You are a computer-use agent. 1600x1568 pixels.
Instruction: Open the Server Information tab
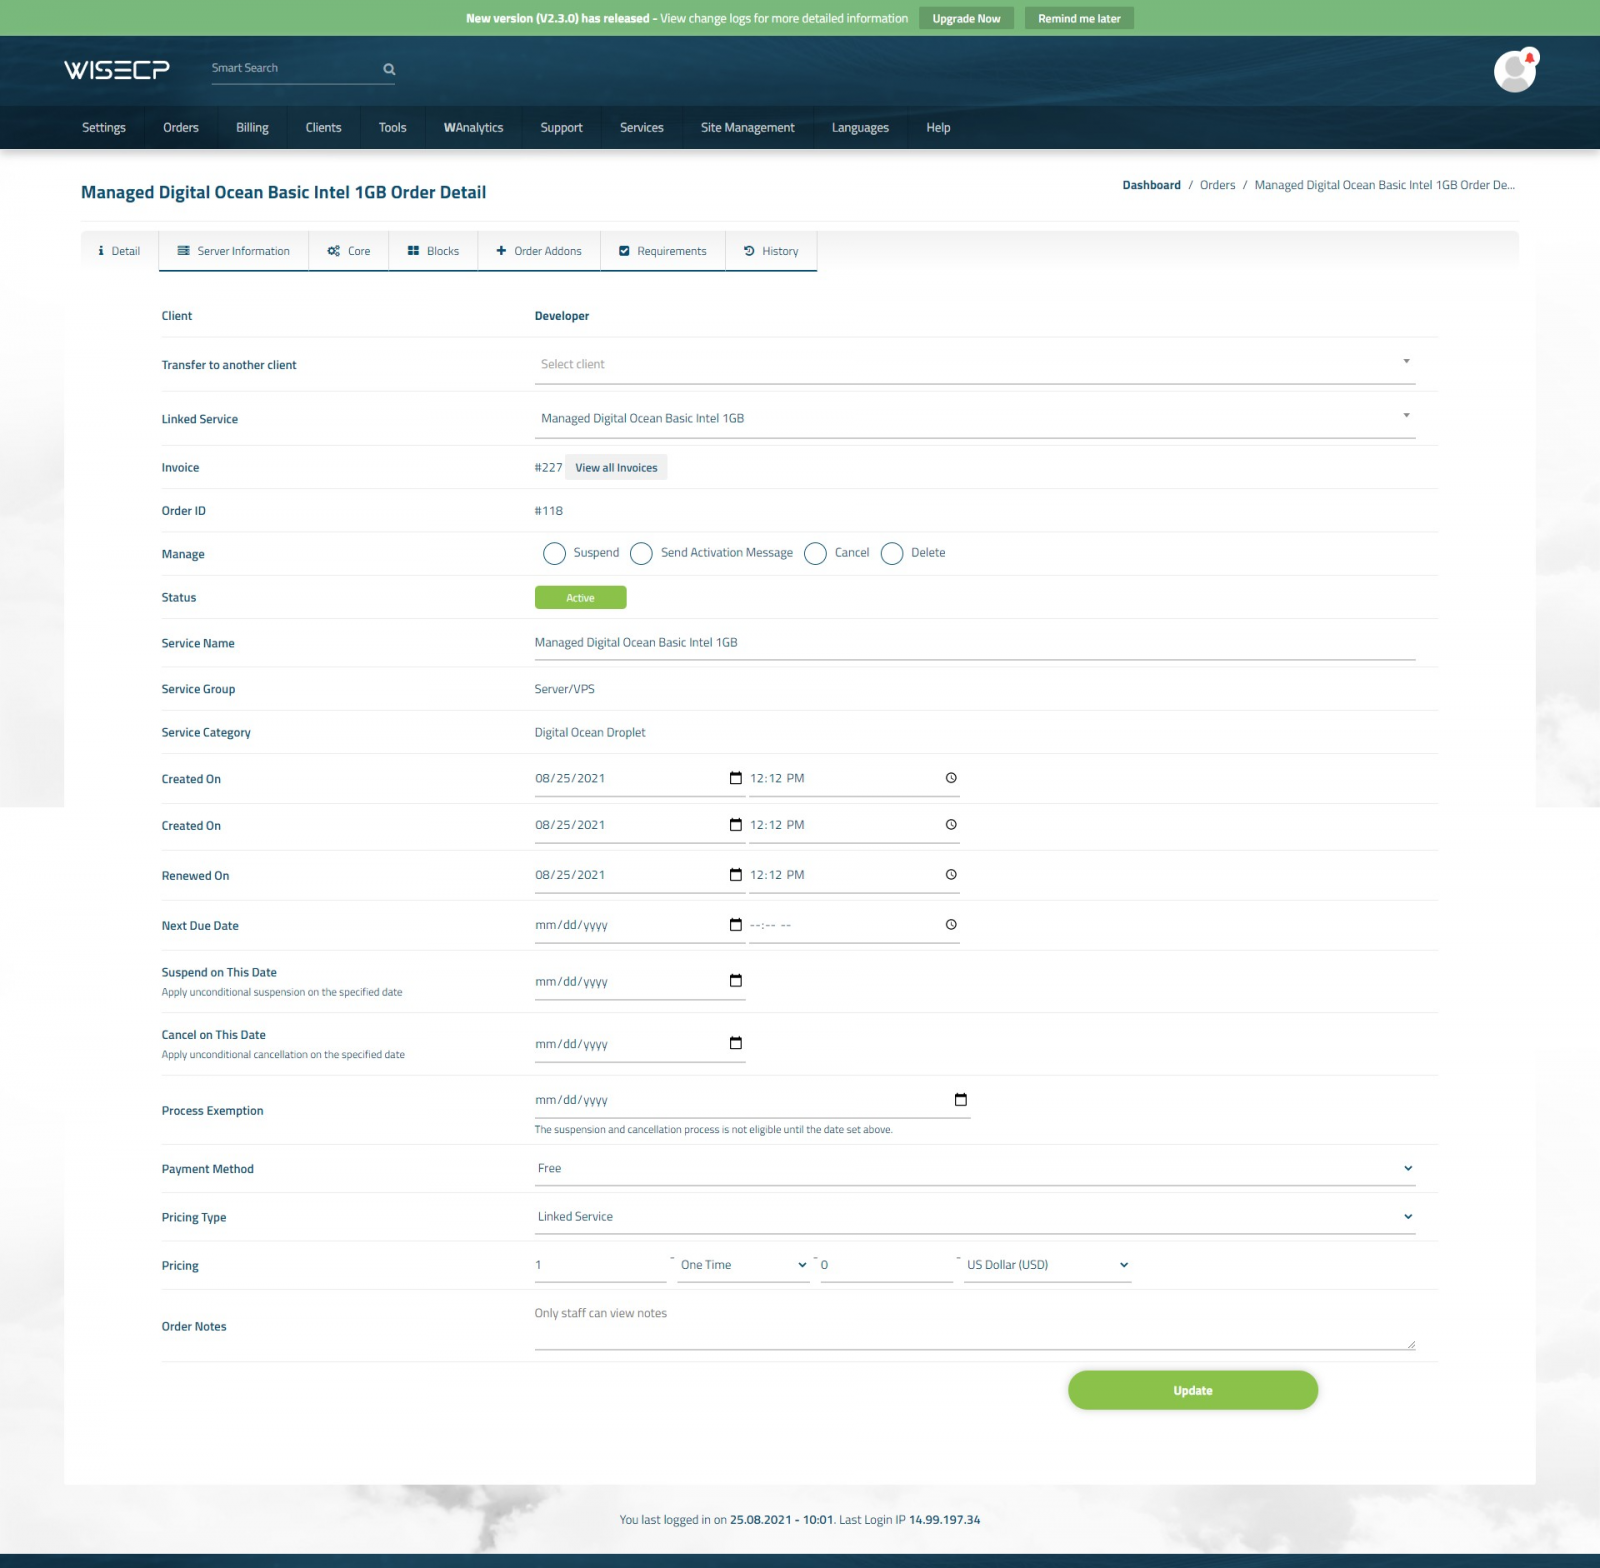[x=234, y=251]
